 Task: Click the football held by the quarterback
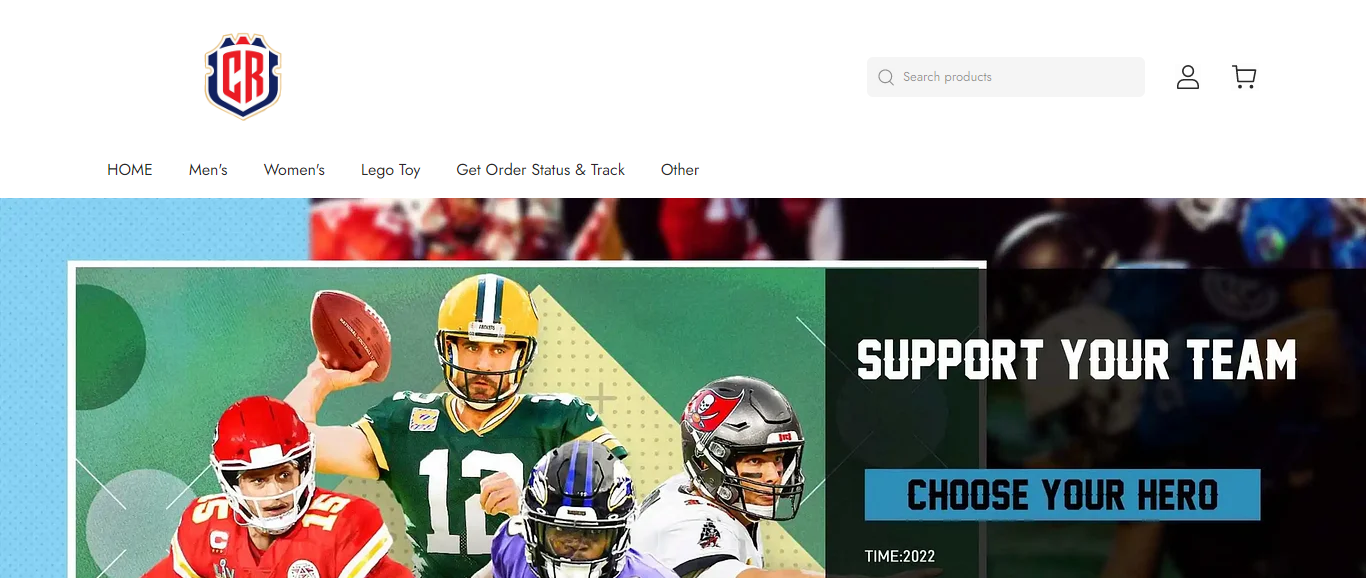coord(350,335)
